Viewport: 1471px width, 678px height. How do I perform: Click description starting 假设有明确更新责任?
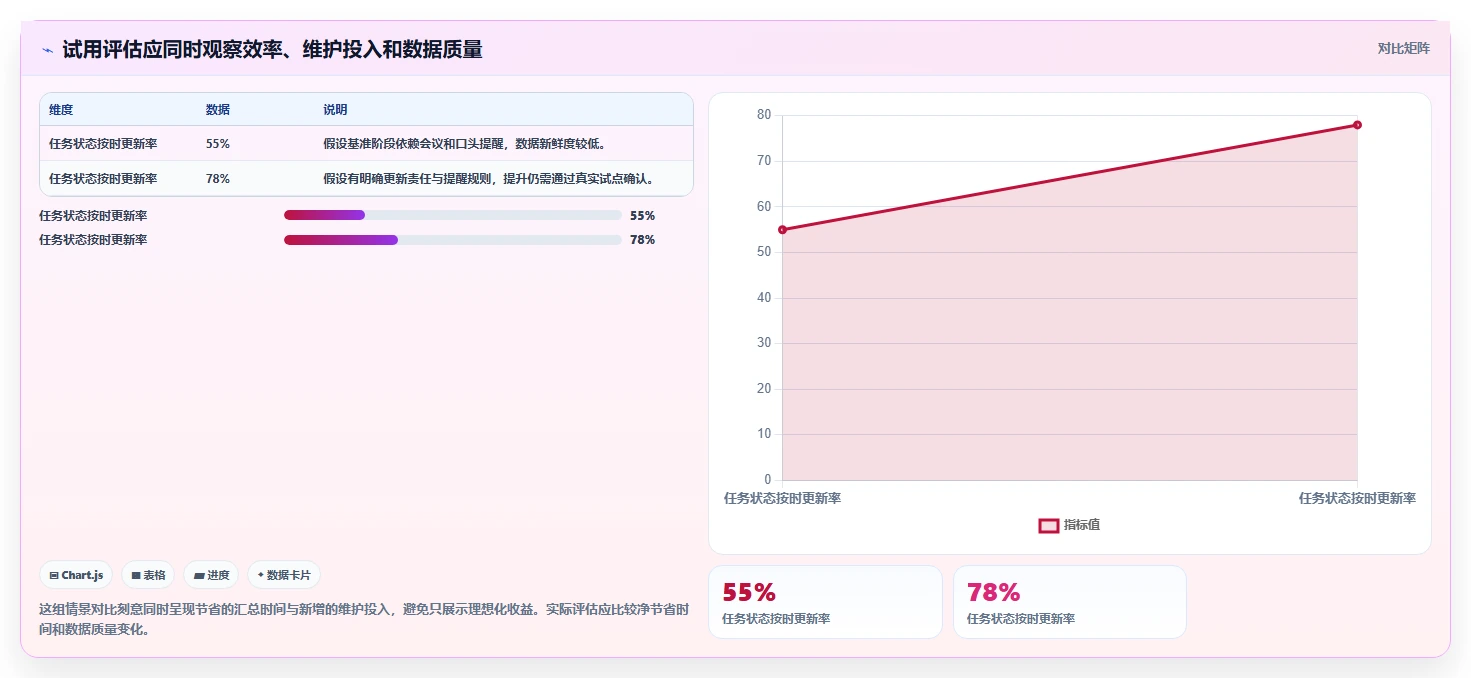tap(490, 179)
